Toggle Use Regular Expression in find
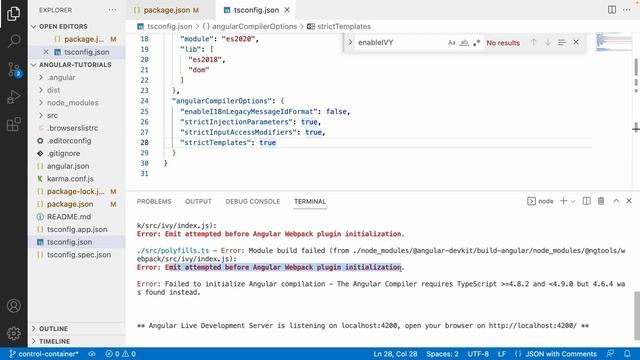640x360 pixels. (x=476, y=42)
